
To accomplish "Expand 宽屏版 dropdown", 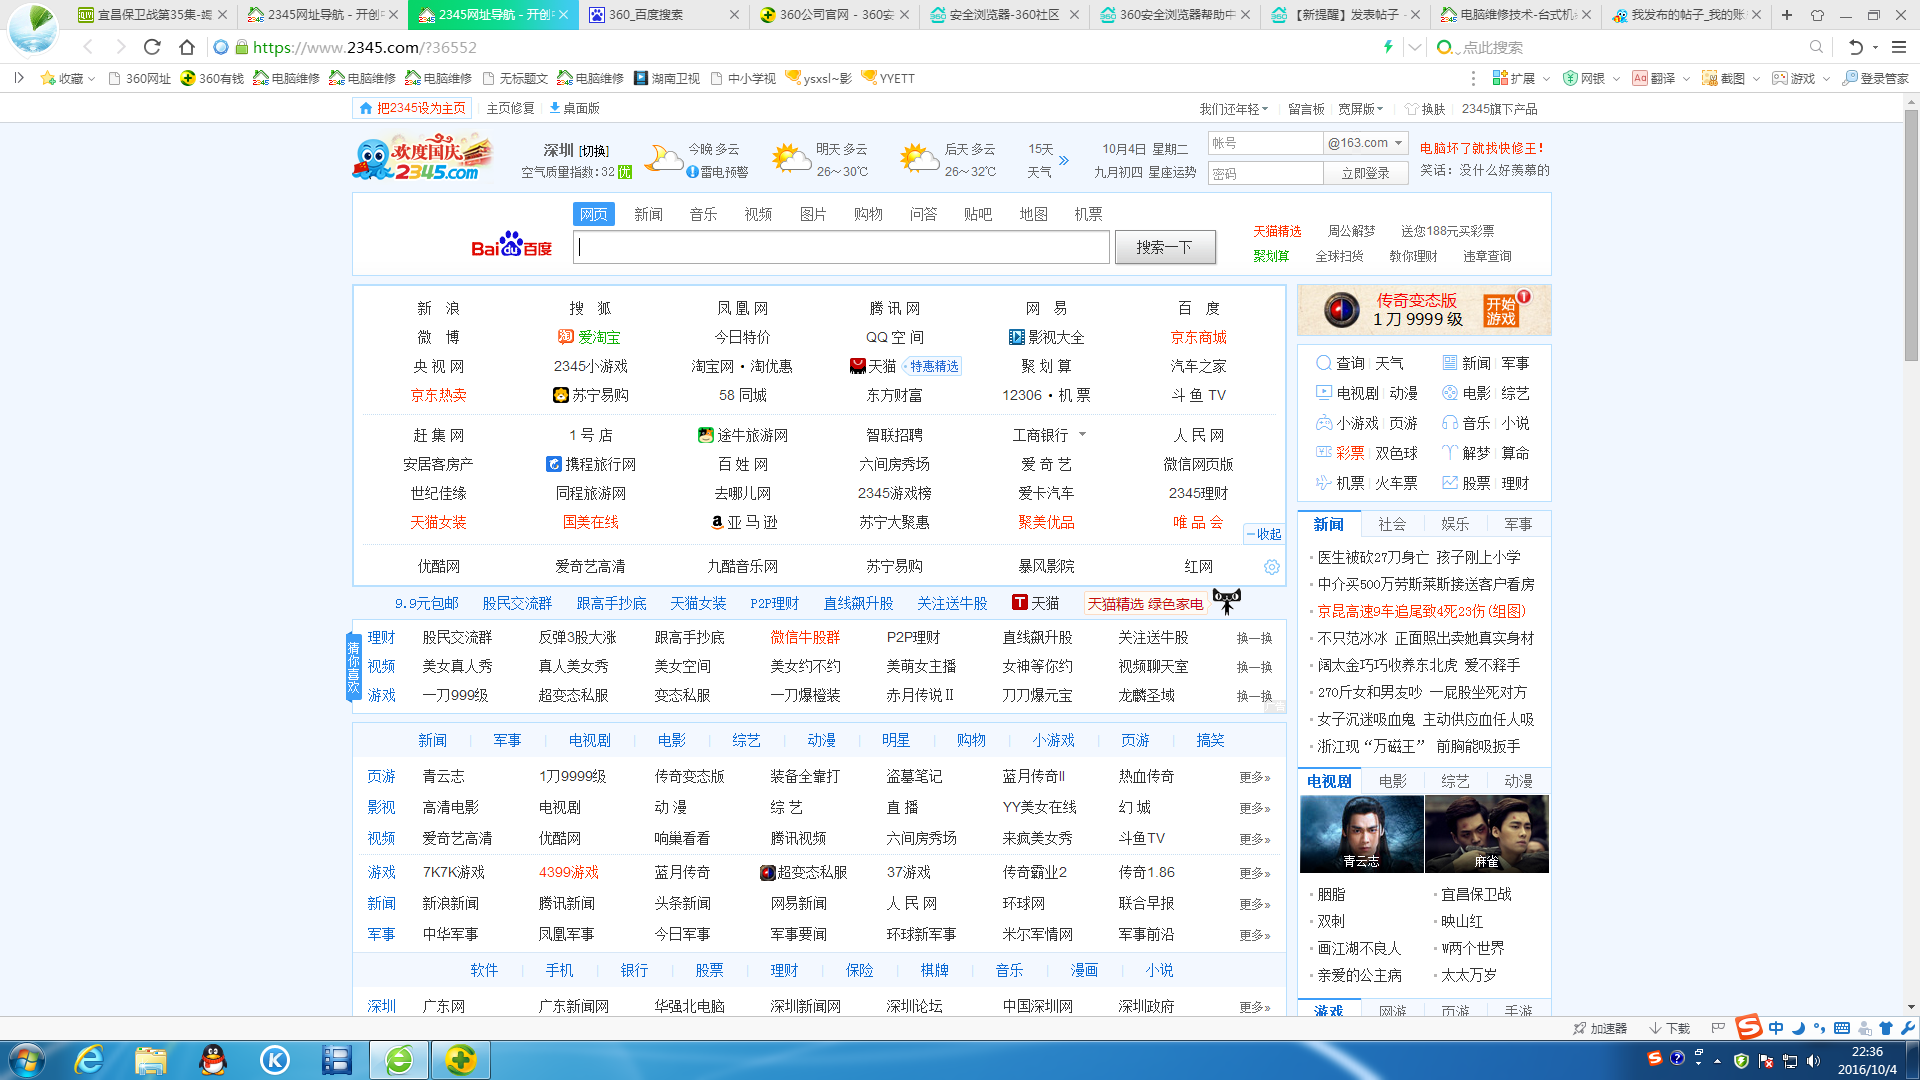I will pyautogui.click(x=1360, y=109).
